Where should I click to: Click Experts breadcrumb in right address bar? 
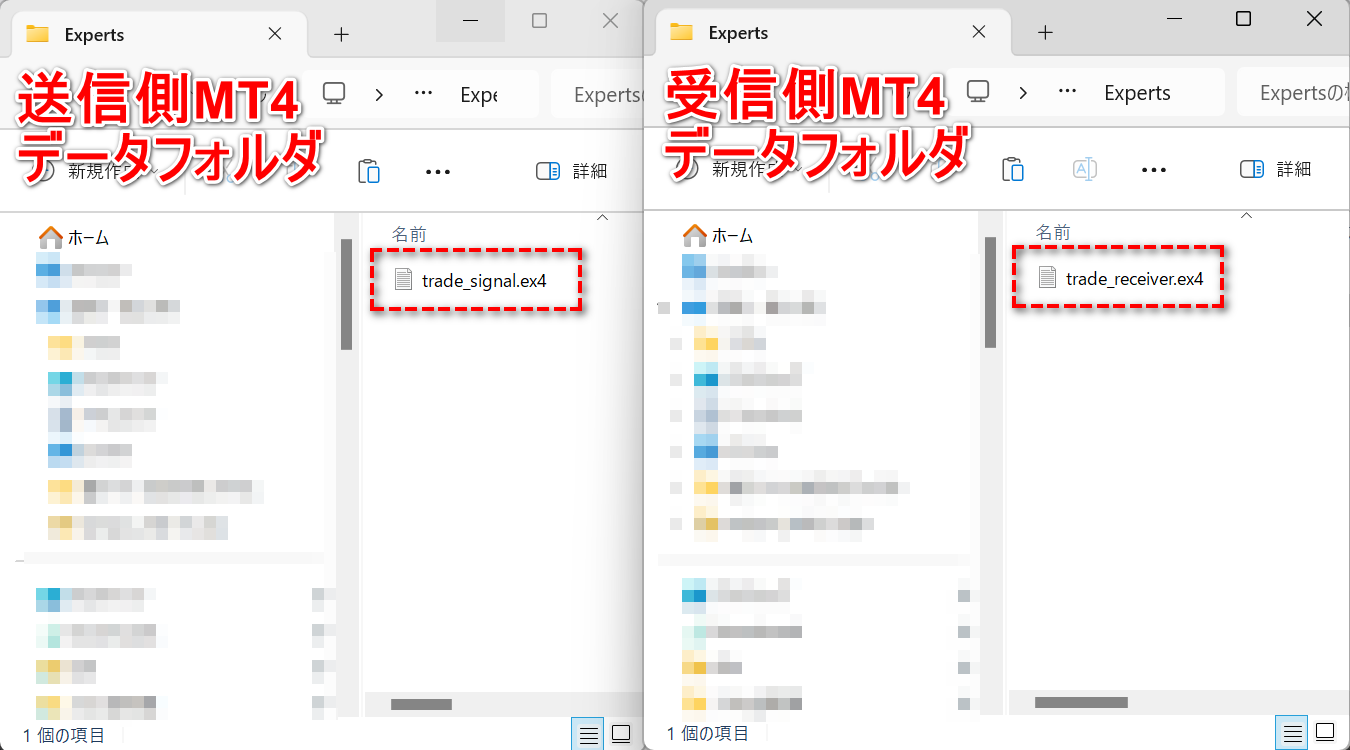(x=1137, y=93)
